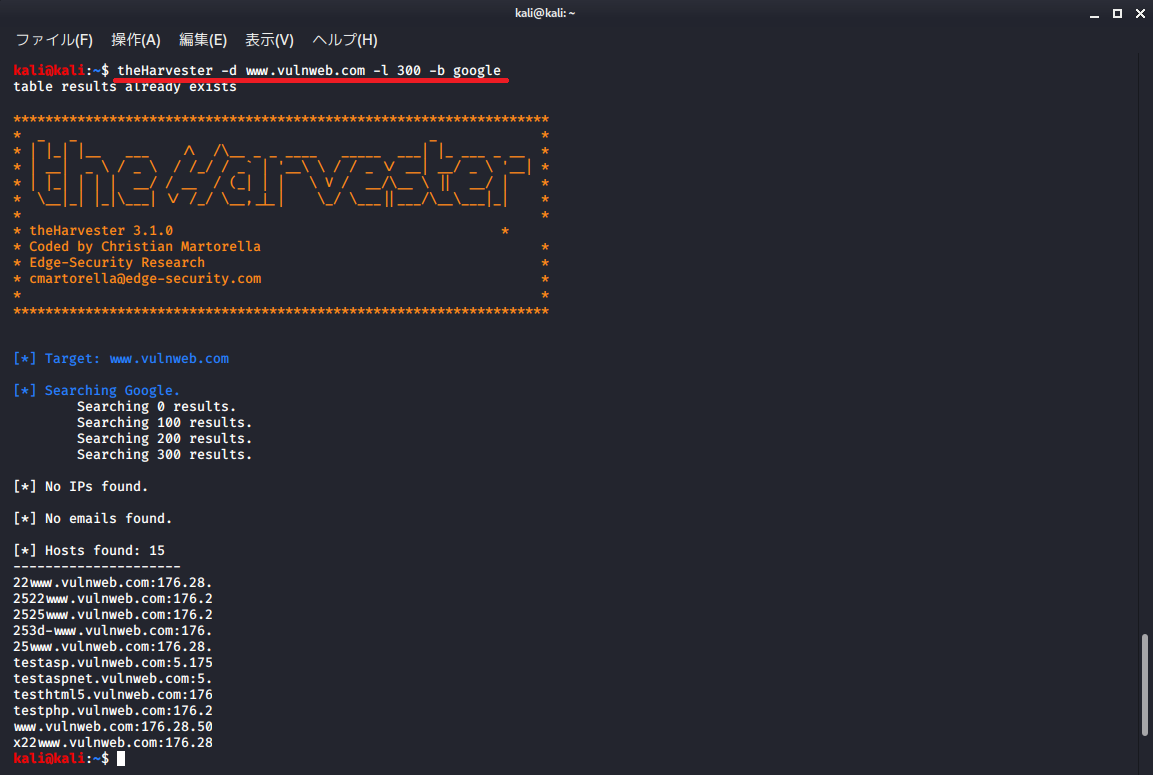Click the 'Searching 100 results.' line
This screenshot has width=1153, height=775.
165,423
